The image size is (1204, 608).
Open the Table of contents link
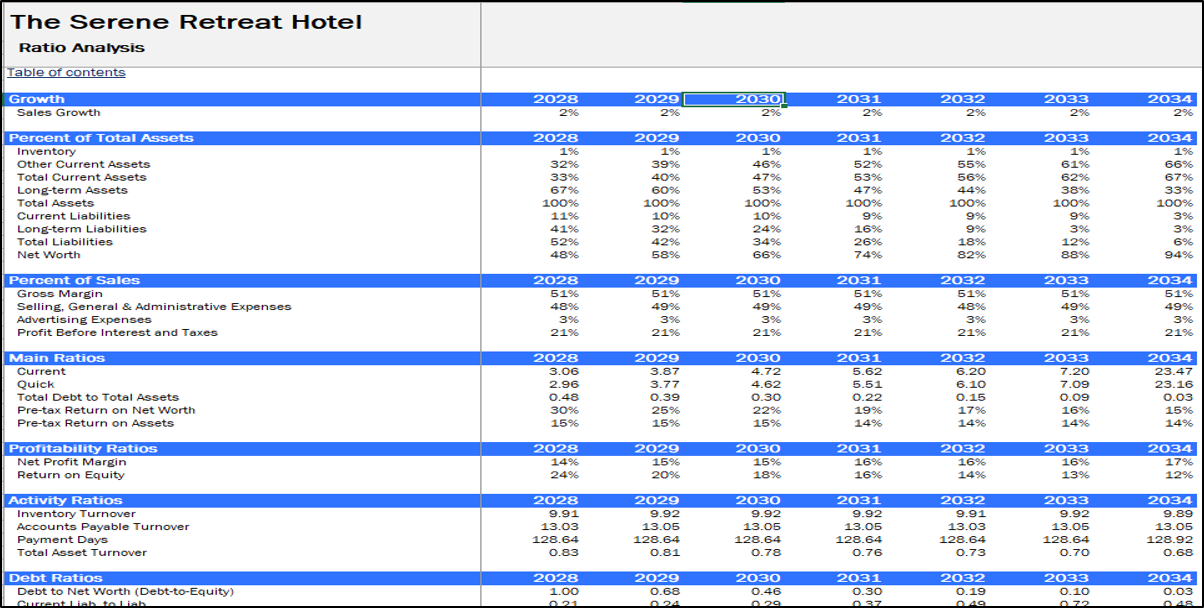click(66, 72)
